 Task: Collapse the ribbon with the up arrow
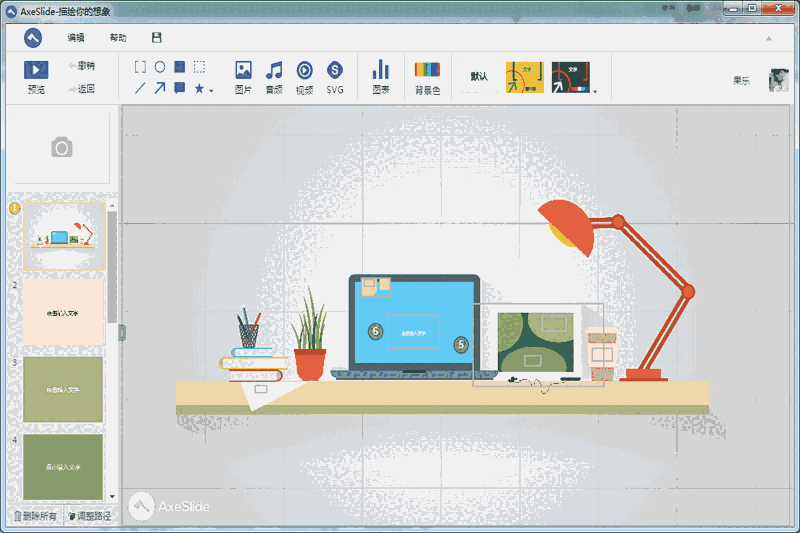(769, 38)
